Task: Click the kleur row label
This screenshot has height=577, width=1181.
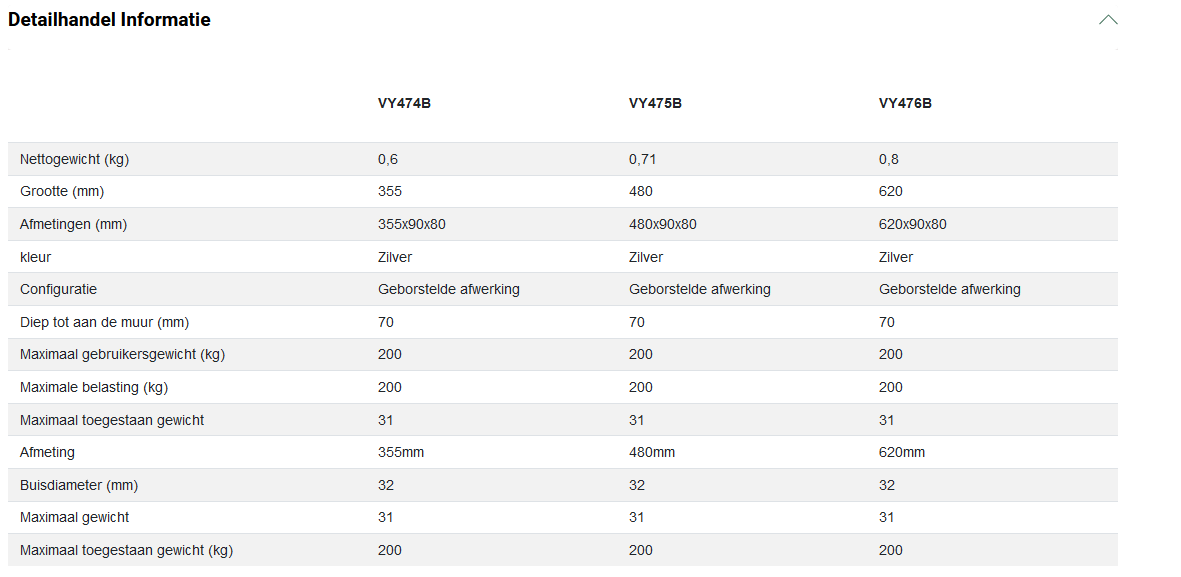Action: [35, 257]
